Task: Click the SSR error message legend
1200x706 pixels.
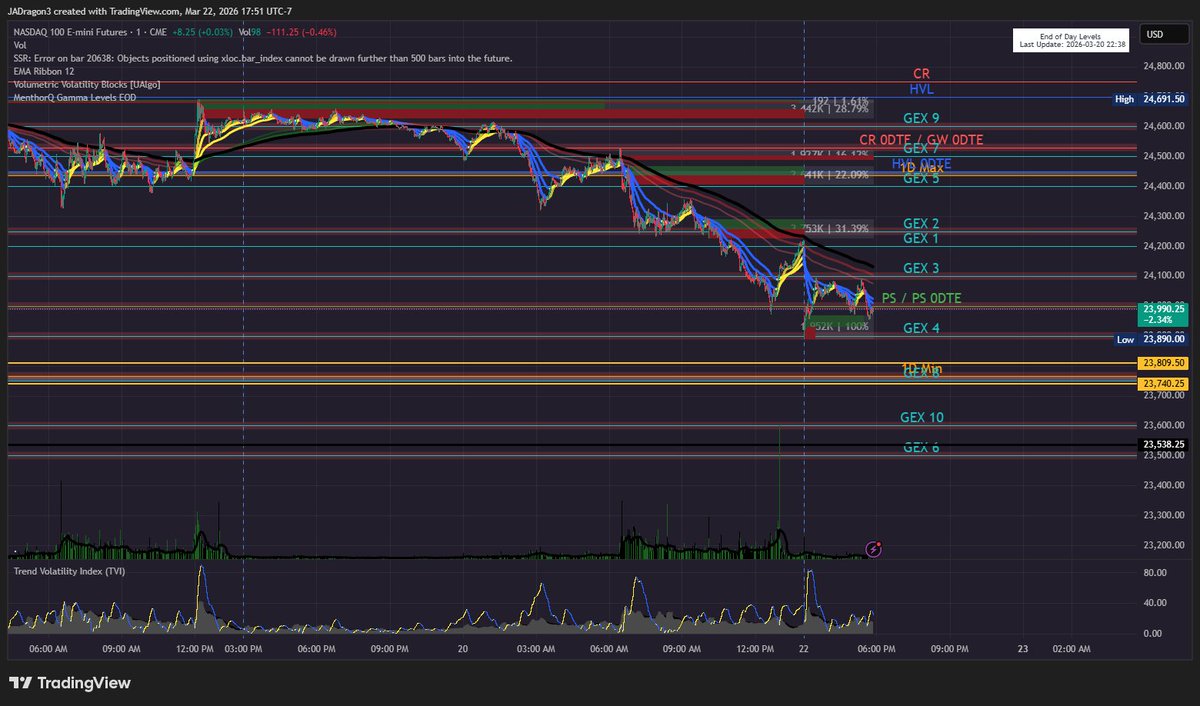Action: [263, 59]
